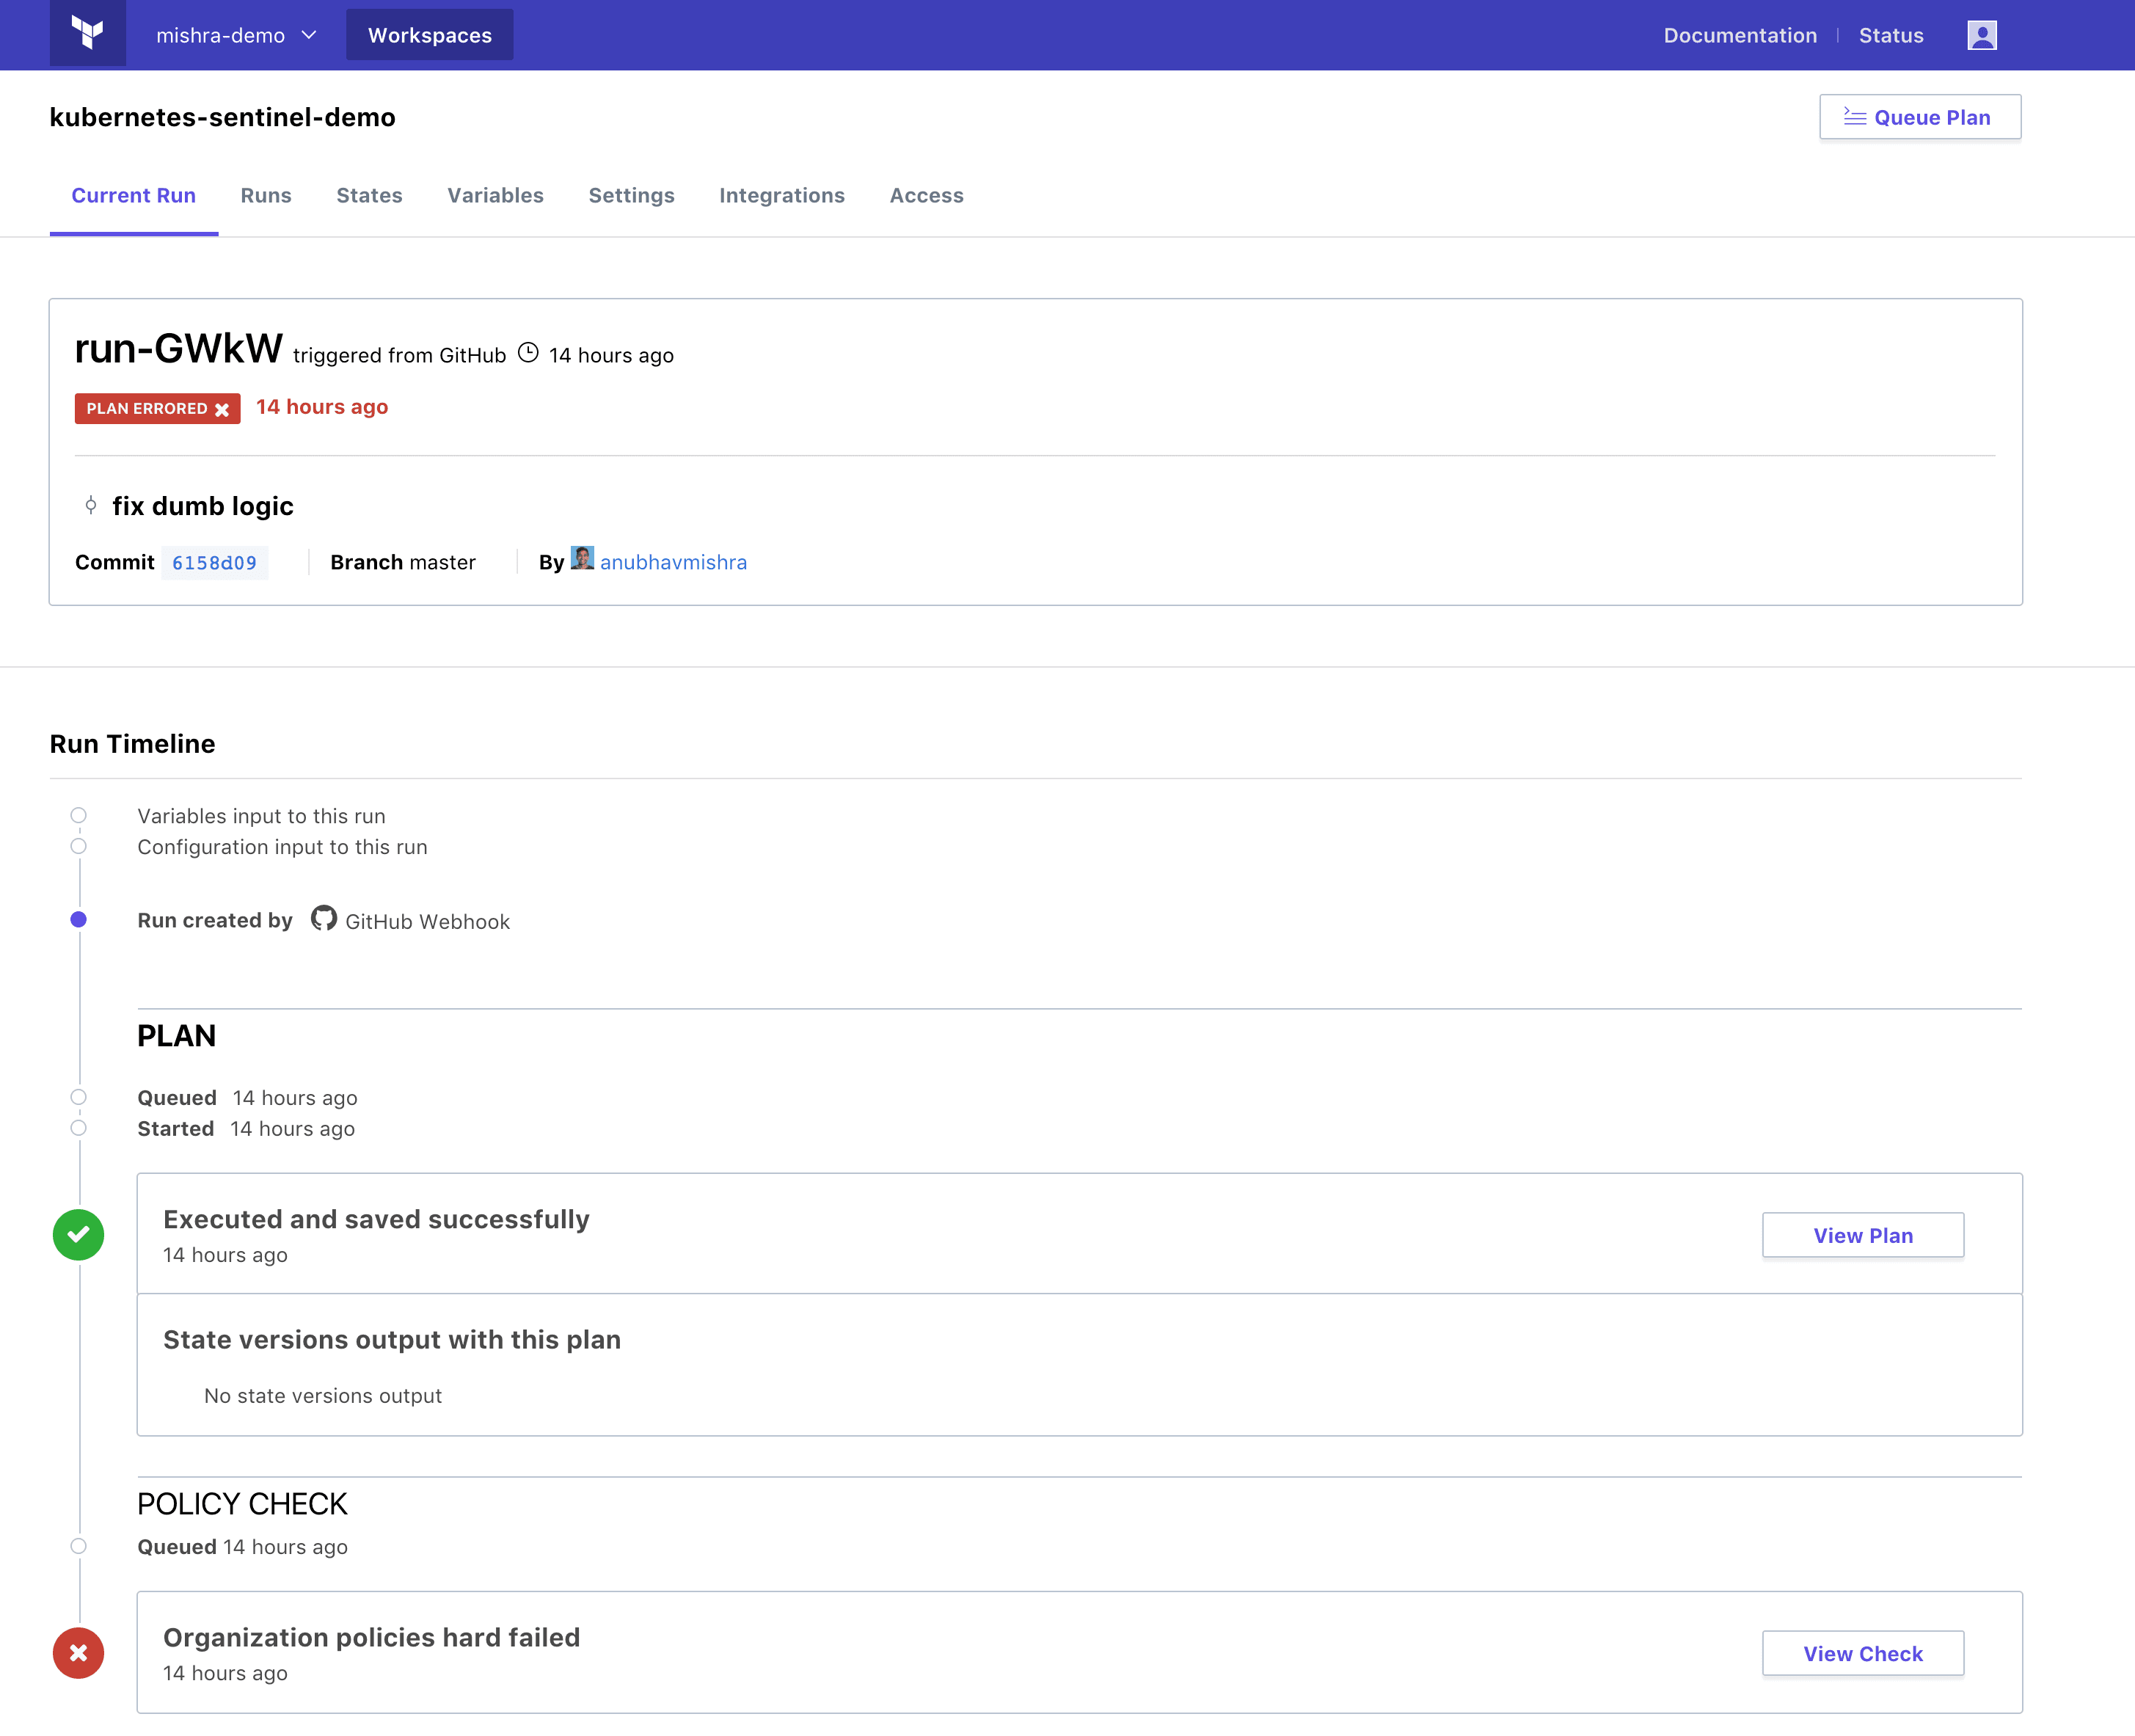Expand Variables input to this run
The height and width of the screenshot is (1736, 2135).
tap(261, 816)
